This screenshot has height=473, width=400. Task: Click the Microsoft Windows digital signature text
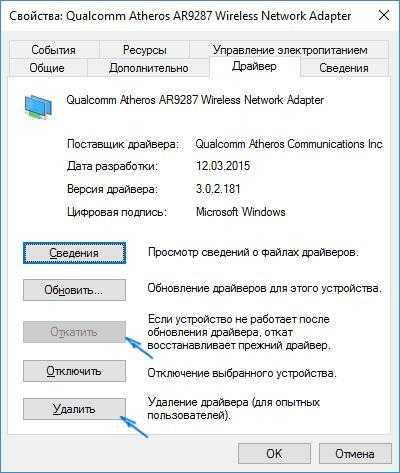(241, 212)
